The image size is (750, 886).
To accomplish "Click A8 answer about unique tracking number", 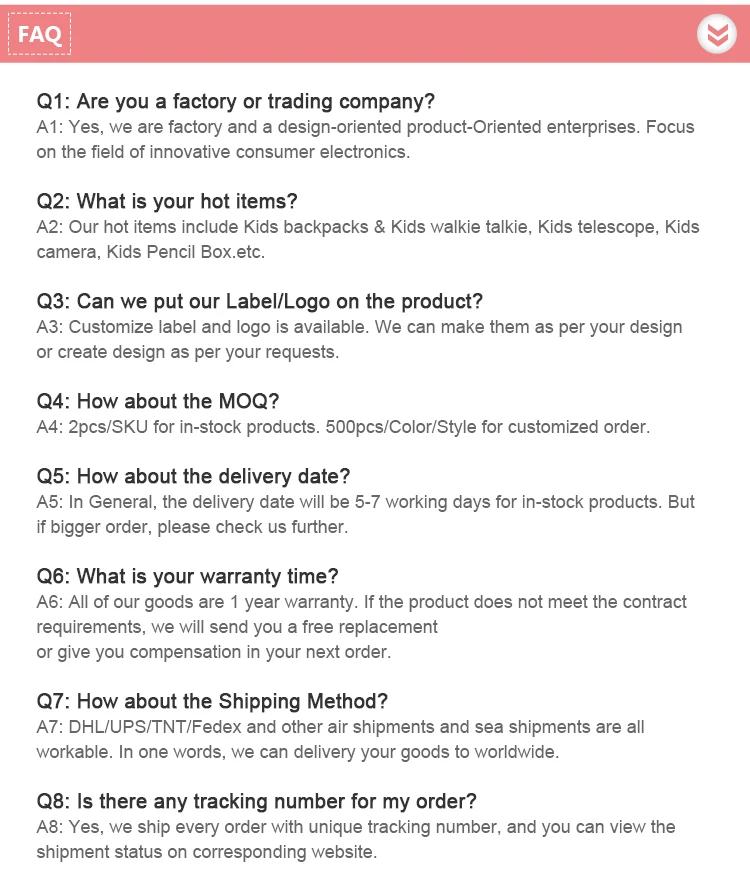I will 356,839.
